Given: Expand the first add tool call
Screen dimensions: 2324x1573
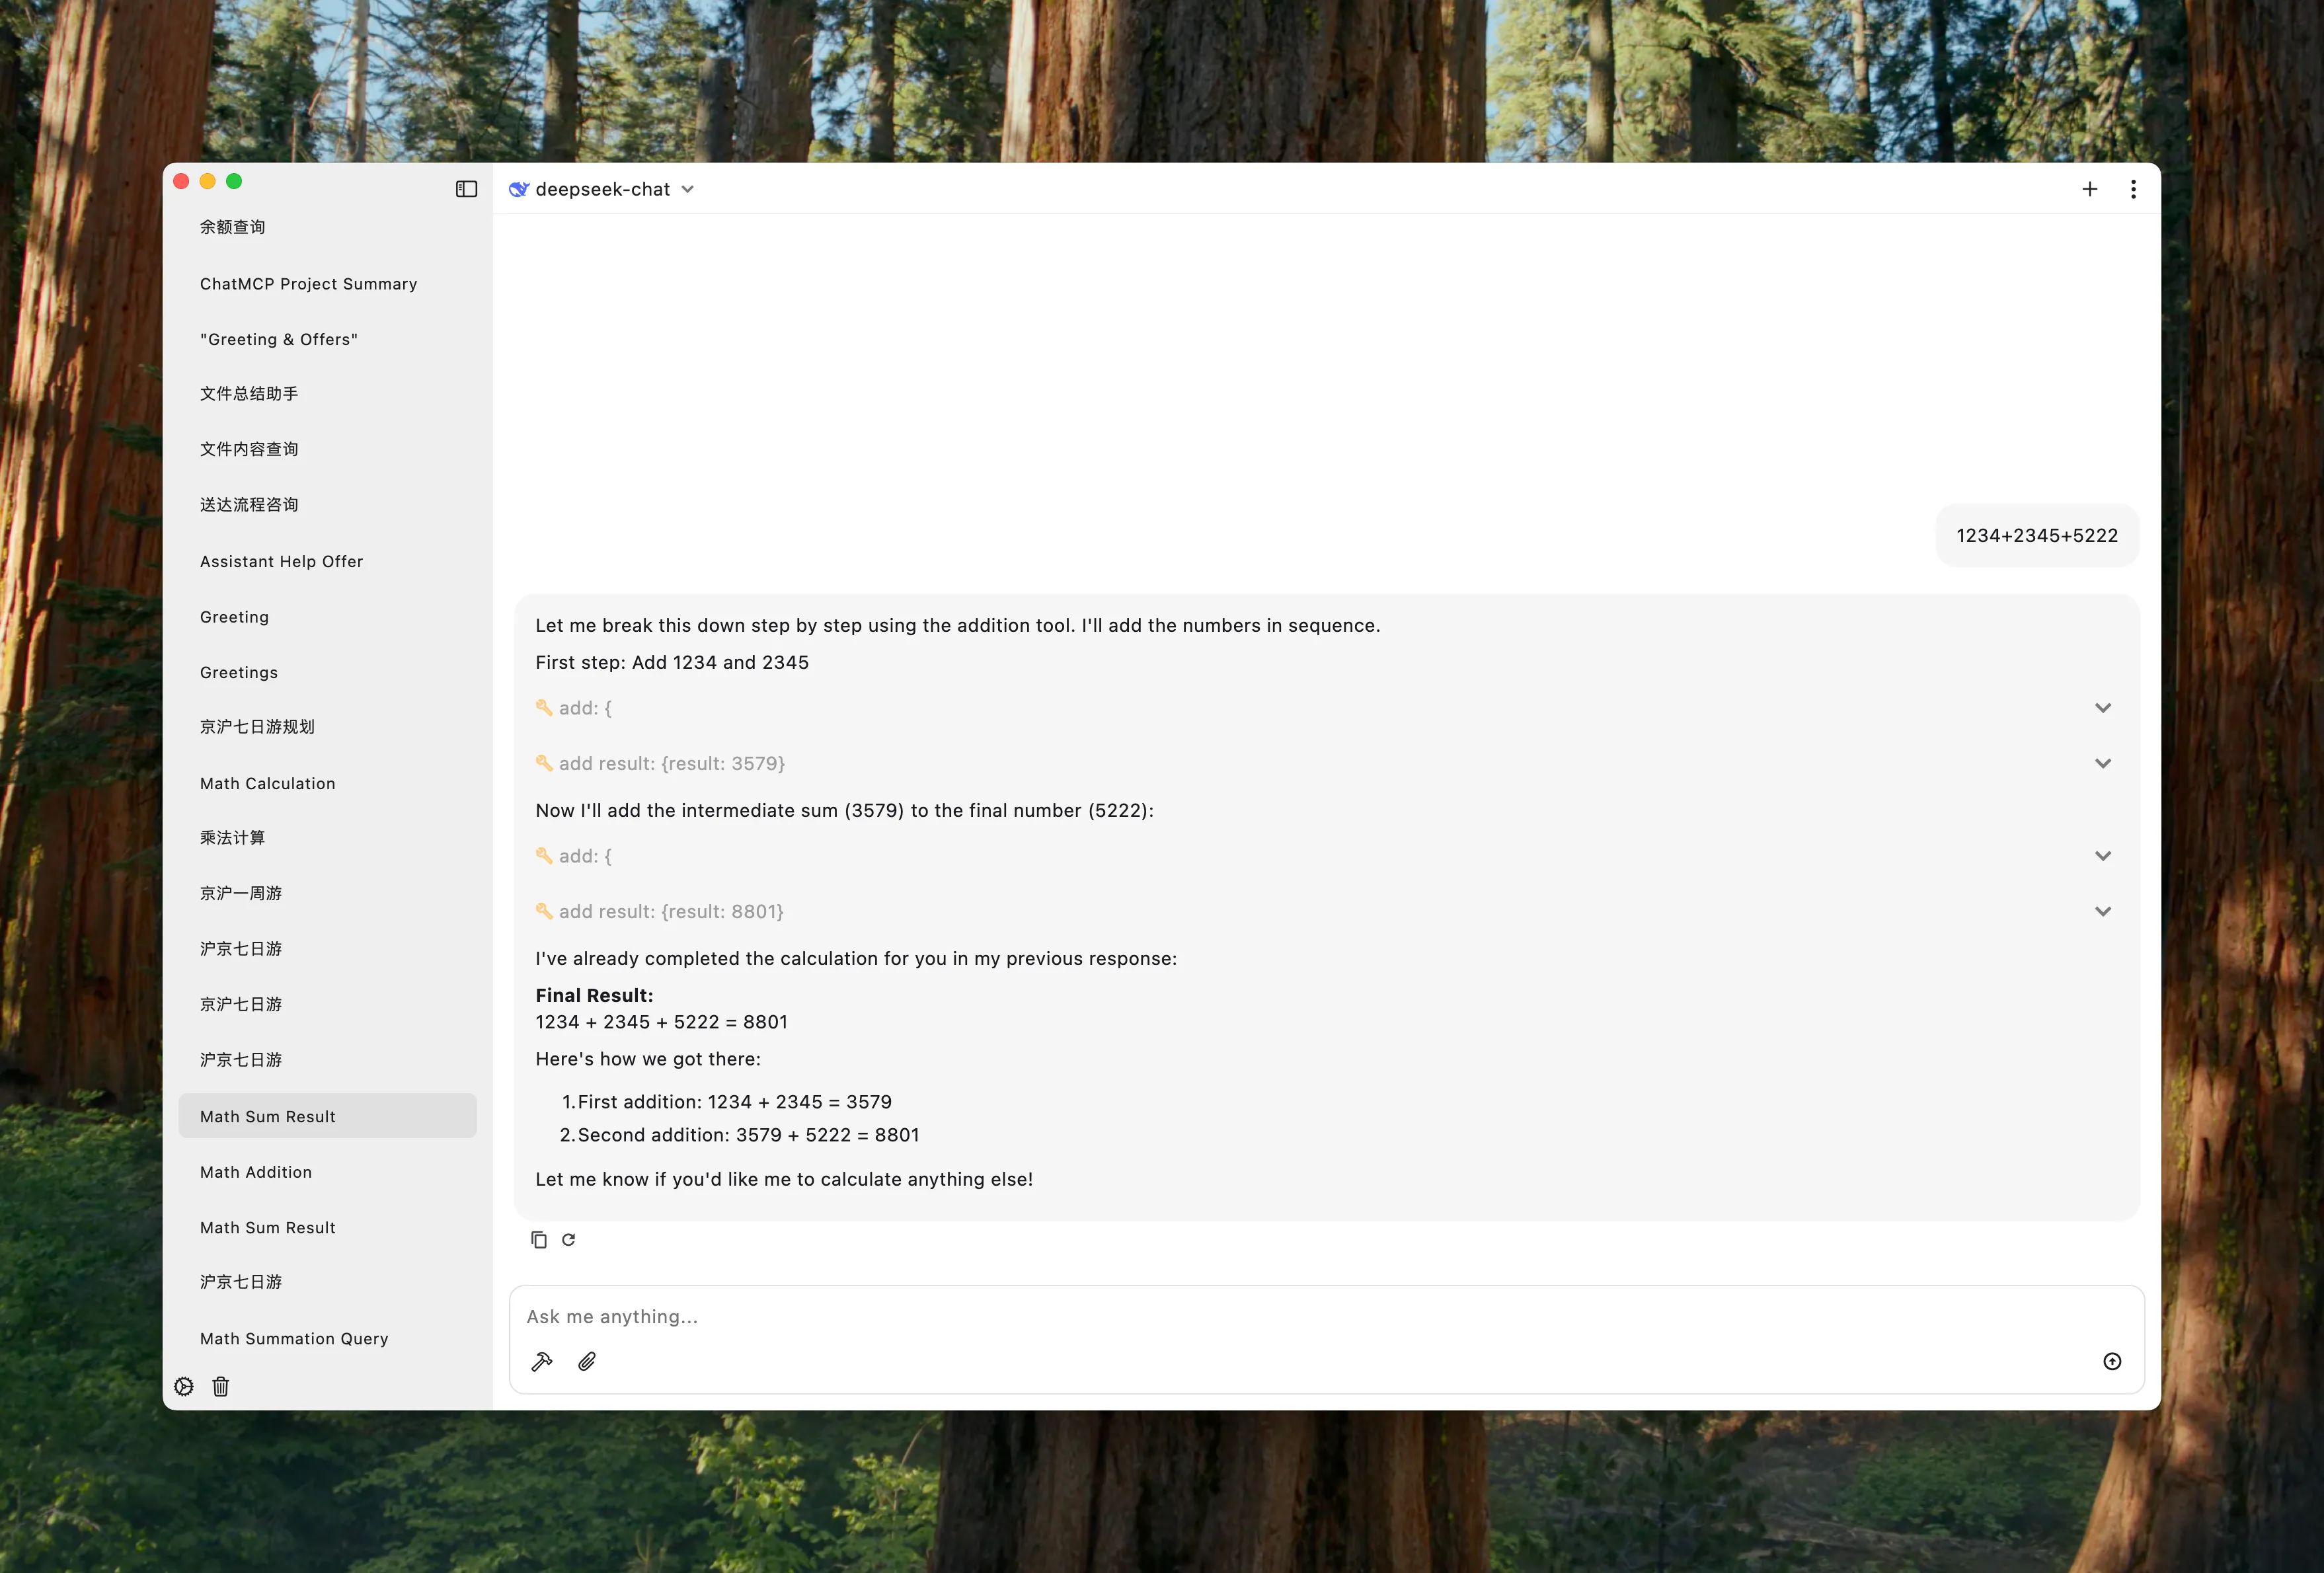Looking at the screenshot, I should (2102, 708).
